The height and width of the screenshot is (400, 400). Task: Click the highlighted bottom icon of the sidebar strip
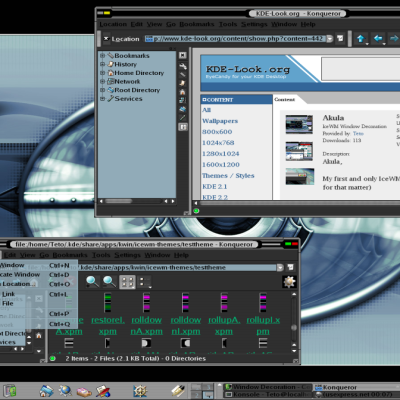click(183, 127)
